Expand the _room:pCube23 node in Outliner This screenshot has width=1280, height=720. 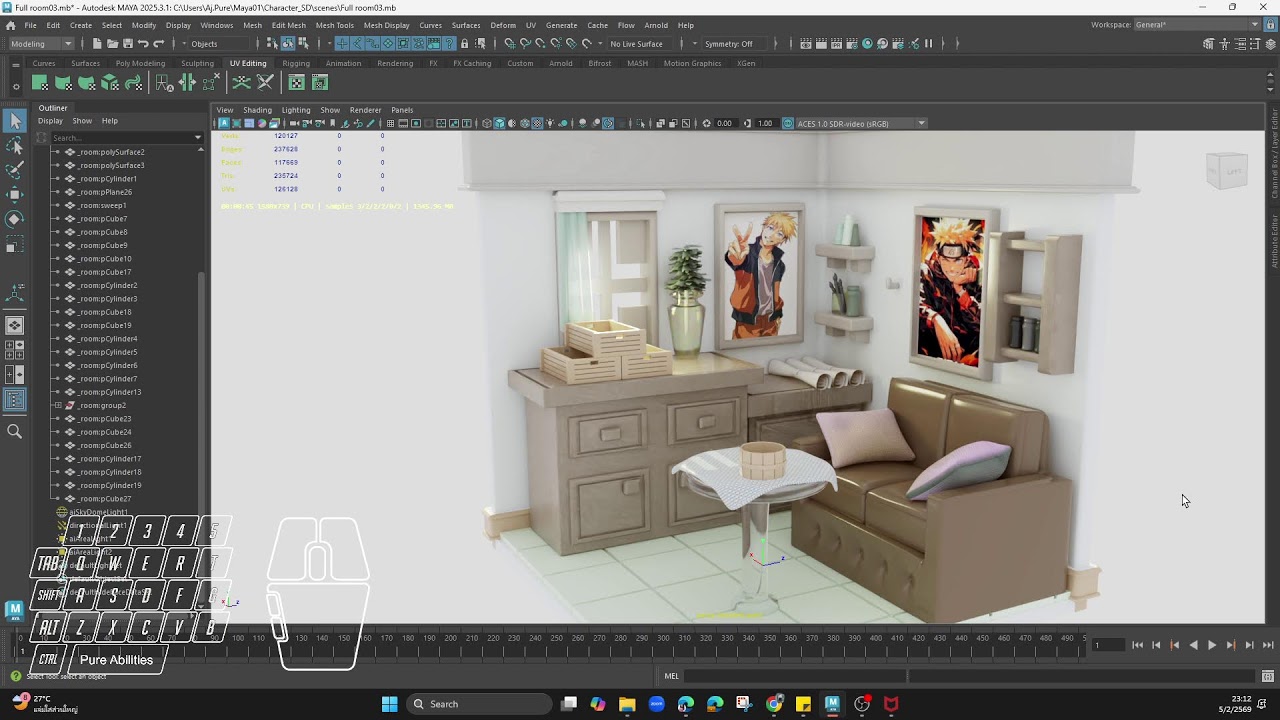click(56, 419)
